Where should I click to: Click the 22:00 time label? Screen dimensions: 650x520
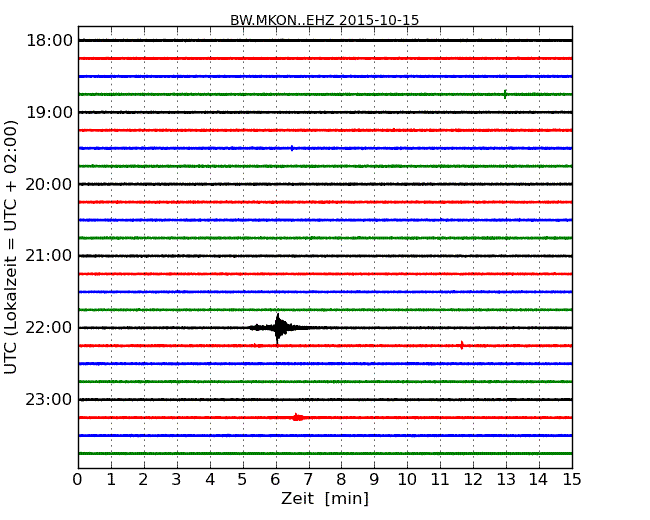point(49,328)
